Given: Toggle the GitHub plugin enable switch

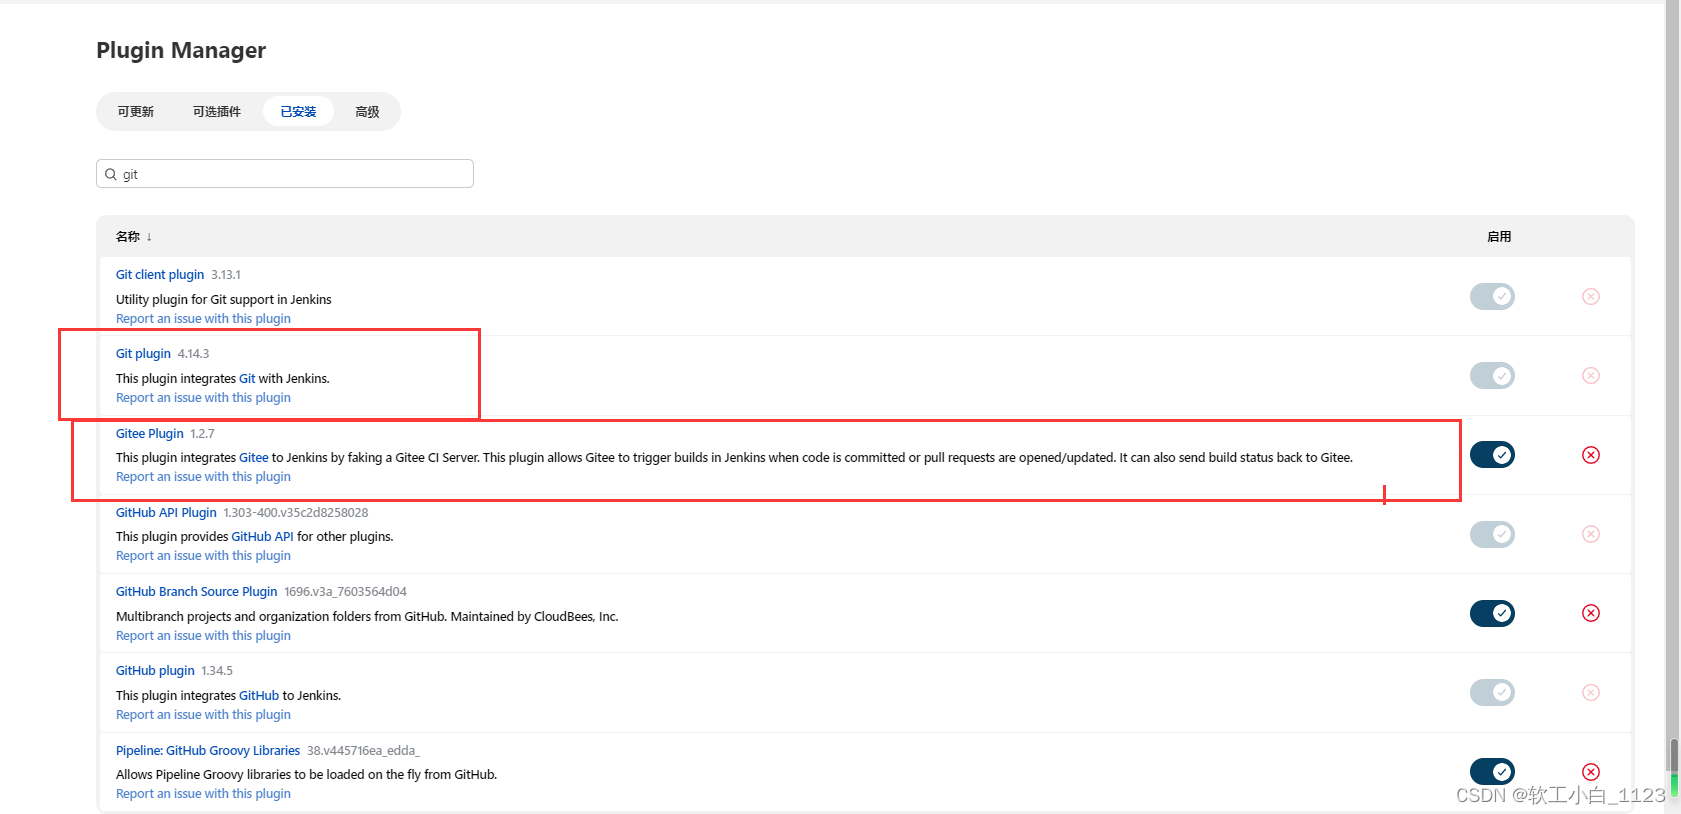Looking at the screenshot, I should tap(1492, 692).
